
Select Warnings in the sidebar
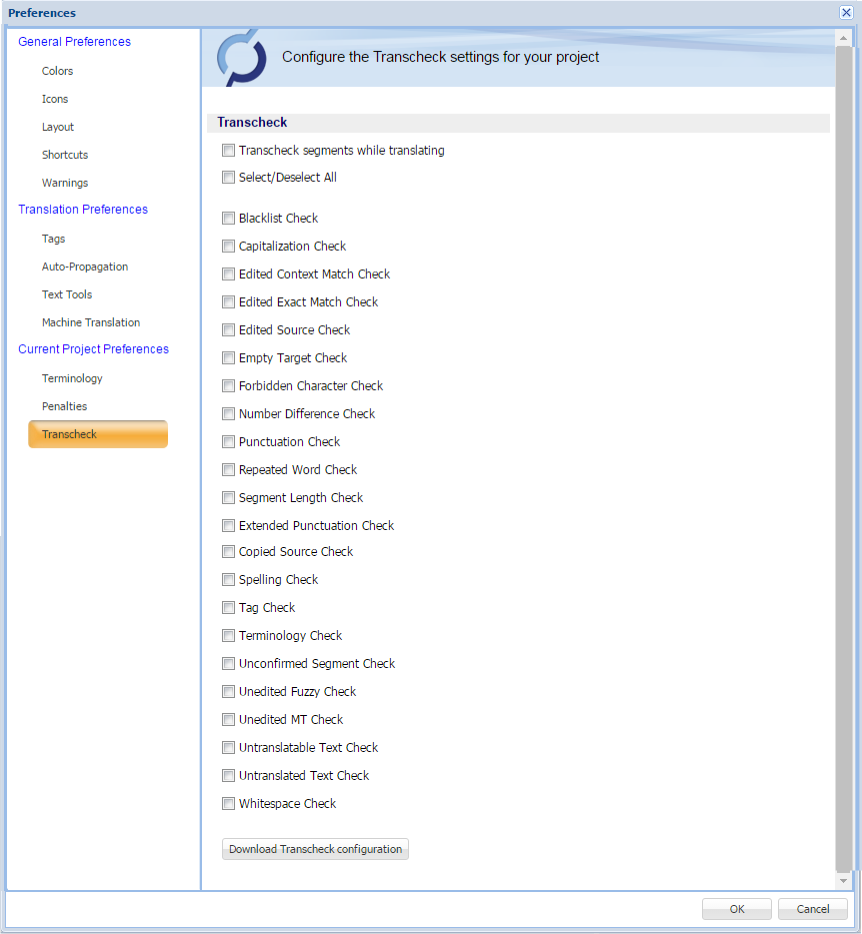(x=65, y=183)
